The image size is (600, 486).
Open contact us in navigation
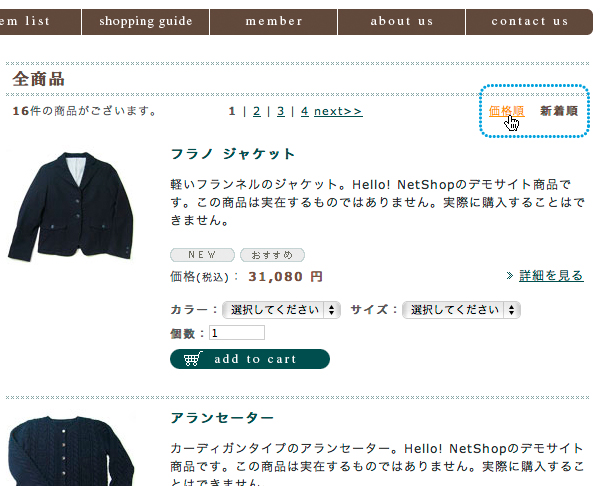[x=530, y=22]
